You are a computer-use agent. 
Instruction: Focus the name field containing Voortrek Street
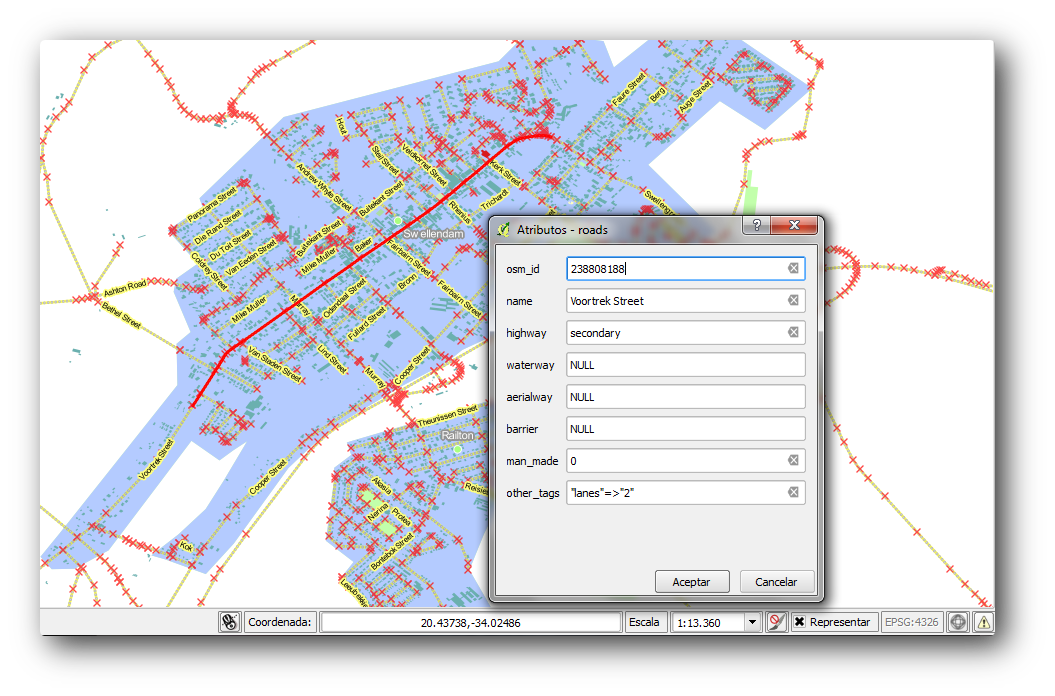coord(685,301)
